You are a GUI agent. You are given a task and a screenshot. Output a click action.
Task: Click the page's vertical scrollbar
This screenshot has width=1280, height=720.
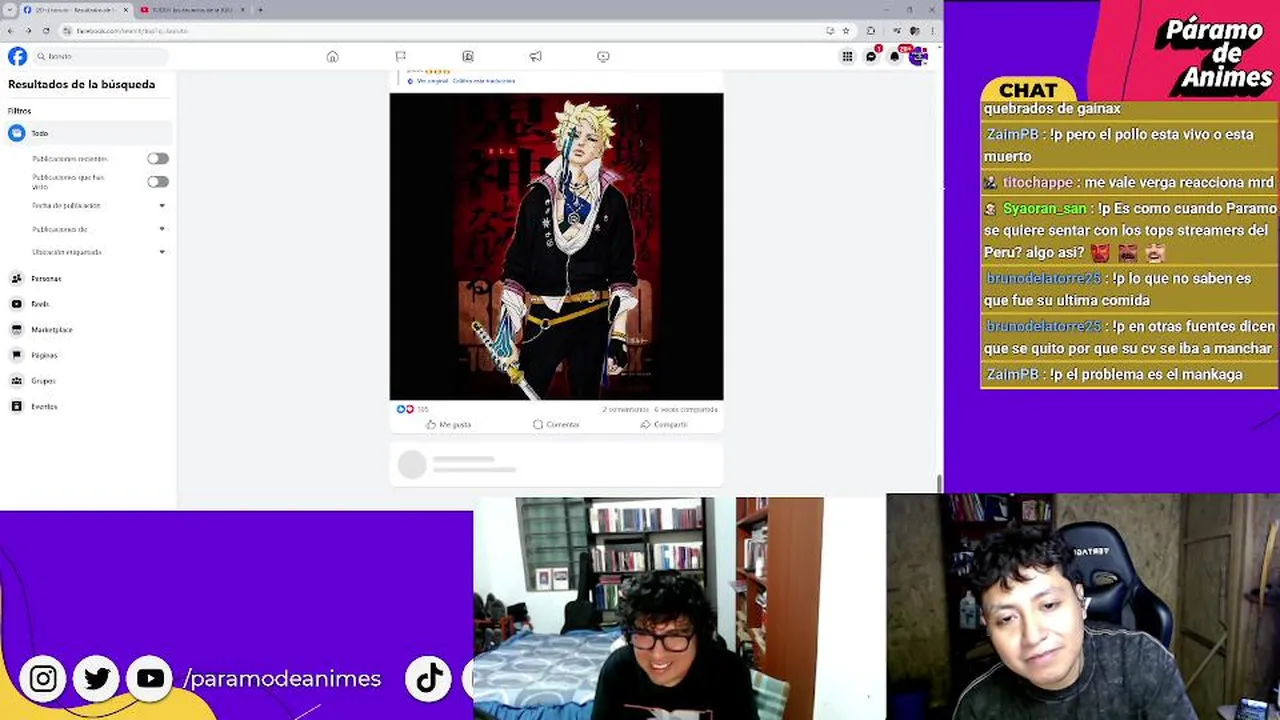pos(939,483)
